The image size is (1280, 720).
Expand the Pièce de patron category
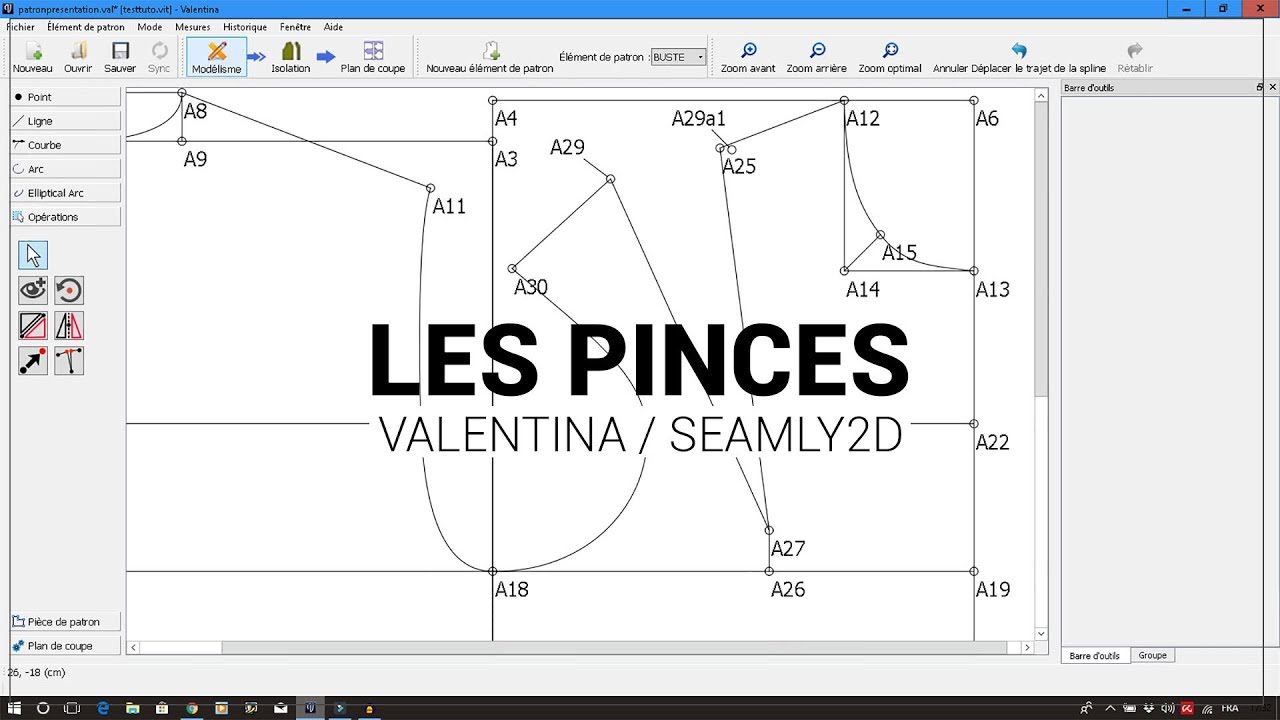coord(66,622)
